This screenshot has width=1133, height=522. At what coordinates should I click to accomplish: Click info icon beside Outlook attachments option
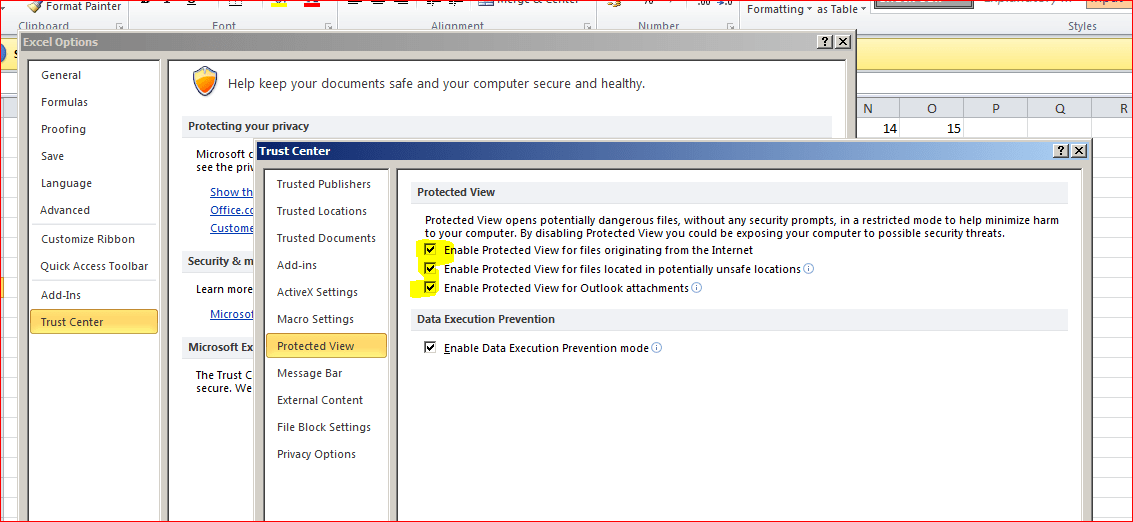click(697, 288)
